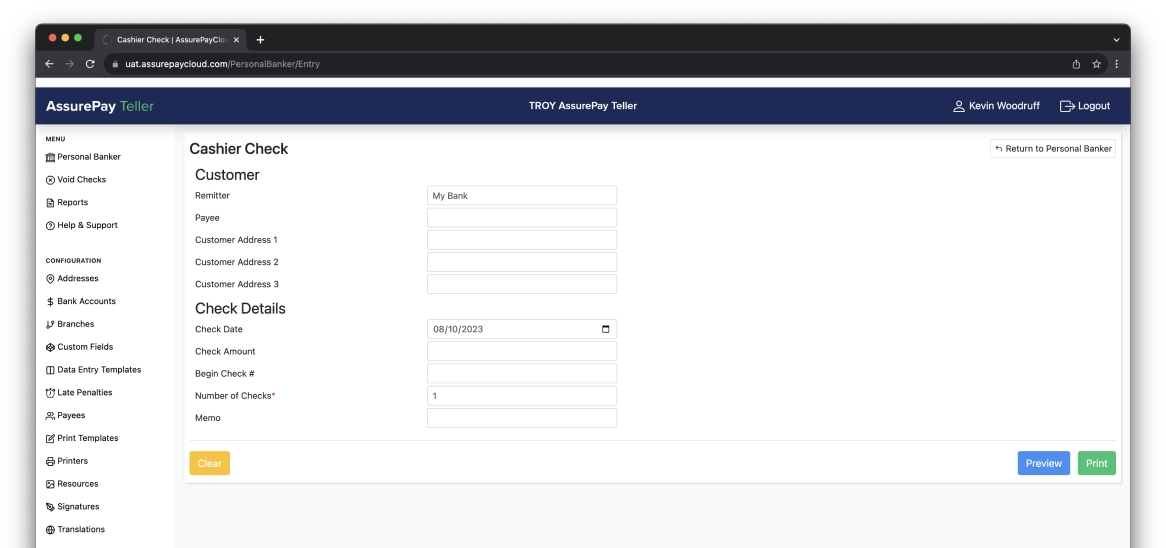1166x548 pixels.
Task: Click the Void Checks circle-x icon
Action: [50, 180]
